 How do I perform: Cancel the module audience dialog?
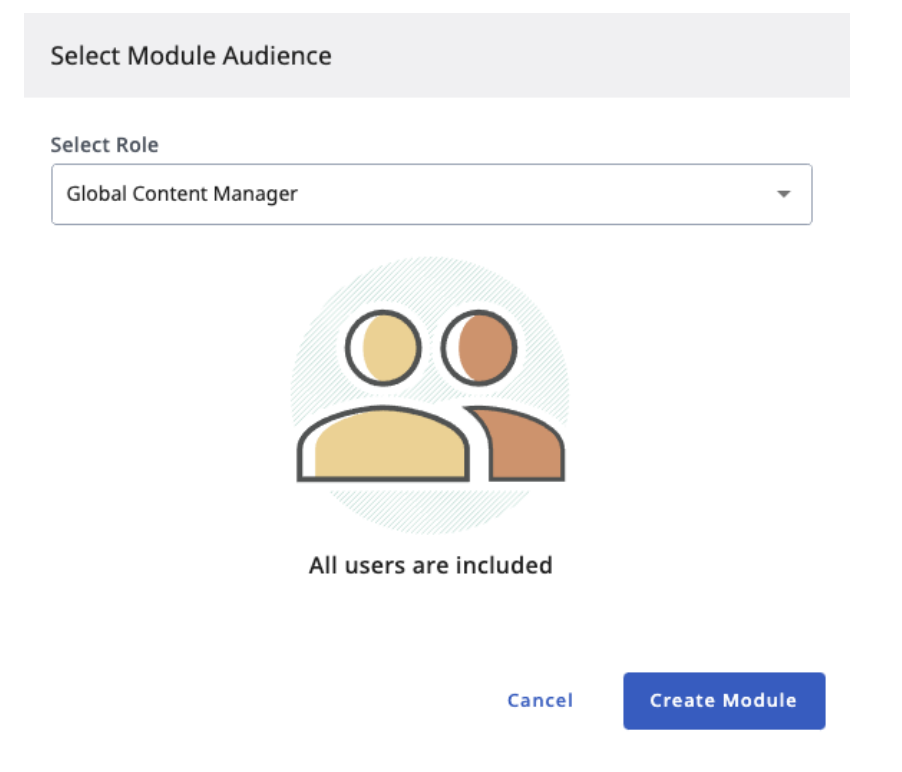[540, 701]
